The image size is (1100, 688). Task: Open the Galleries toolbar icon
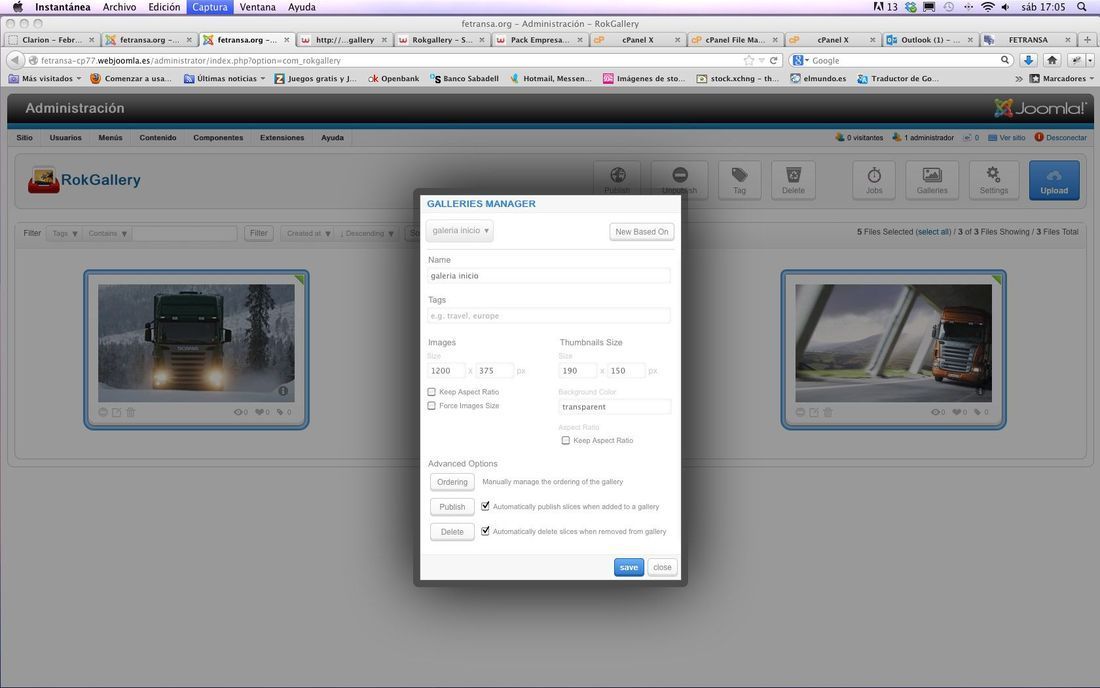click(932, 180)
